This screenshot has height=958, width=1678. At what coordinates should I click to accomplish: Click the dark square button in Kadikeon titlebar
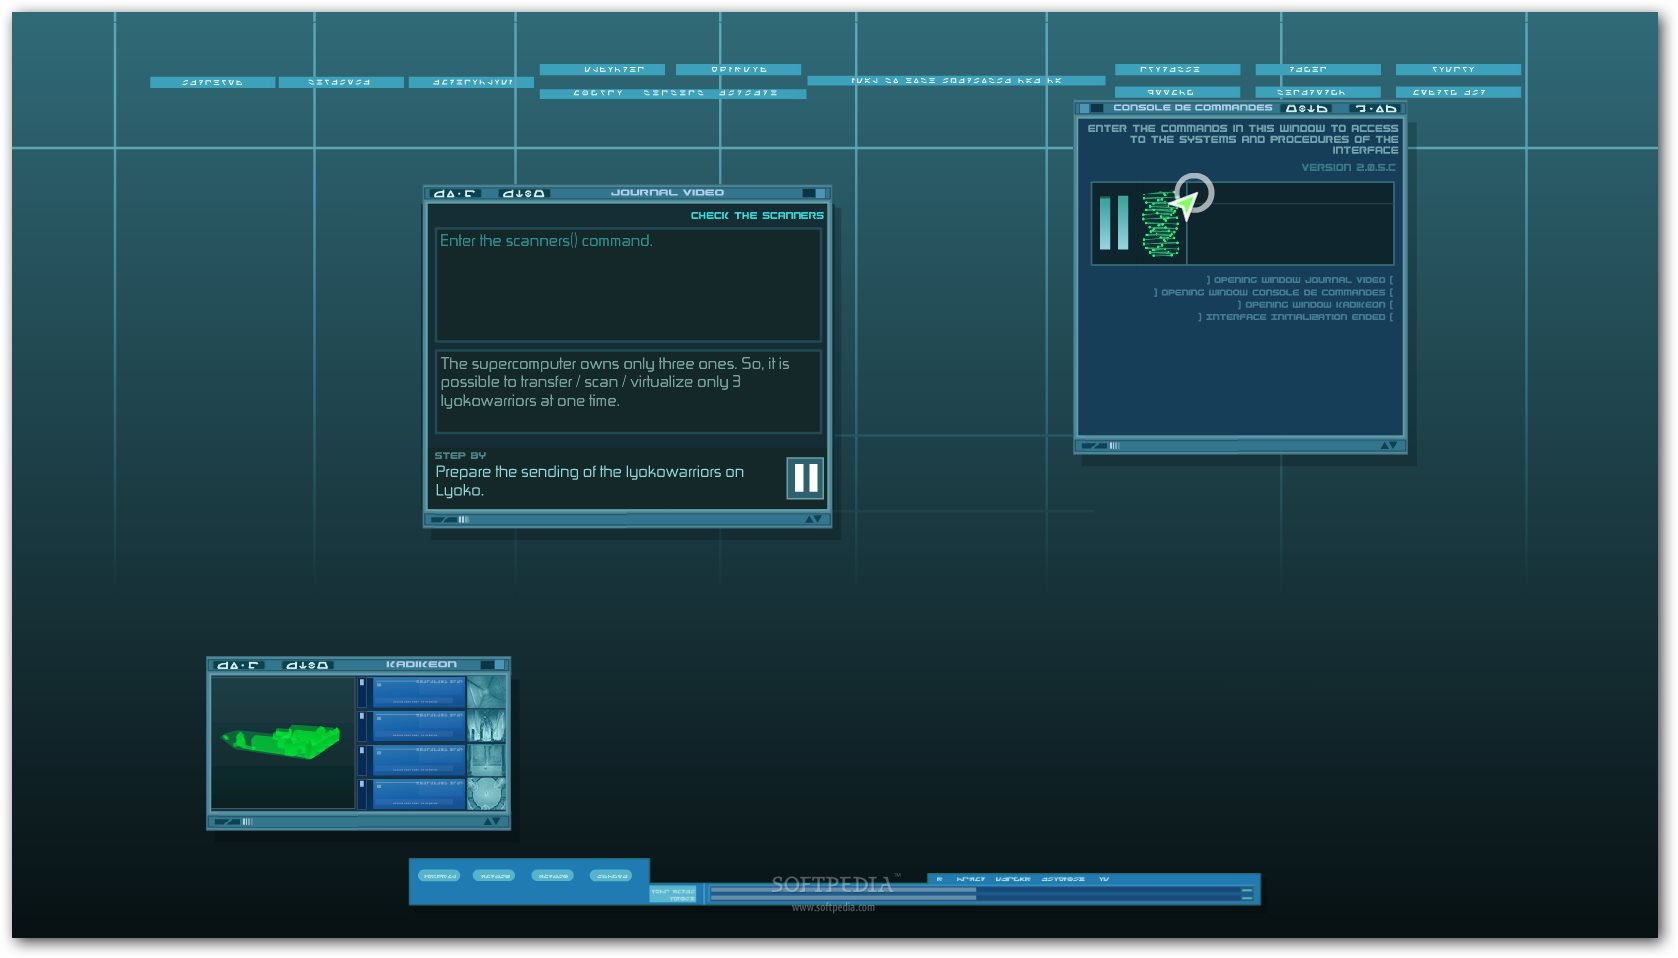487,665
